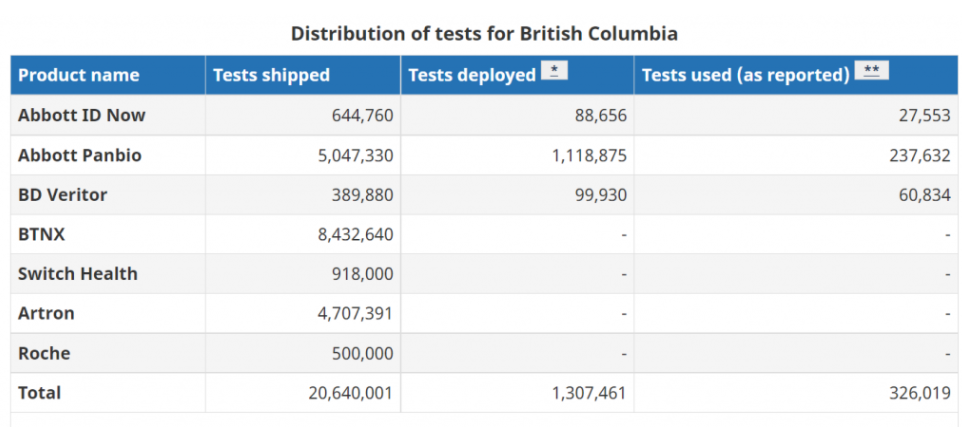Click the Roche row label

click(x=44, y=353)
